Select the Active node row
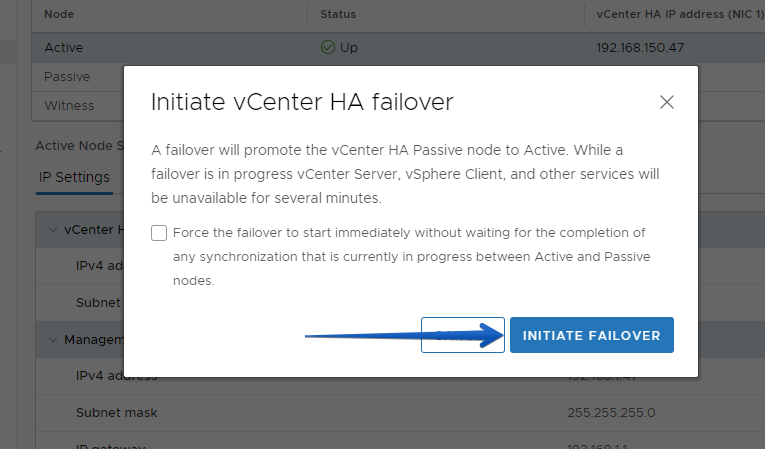The image size is (765, 449). (398, 48)
